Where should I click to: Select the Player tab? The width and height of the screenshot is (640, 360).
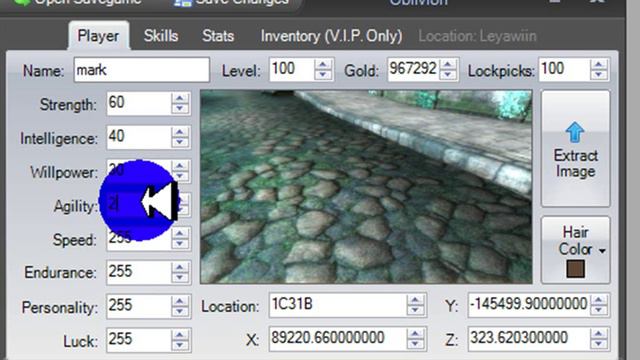click(x=98, y=36)
